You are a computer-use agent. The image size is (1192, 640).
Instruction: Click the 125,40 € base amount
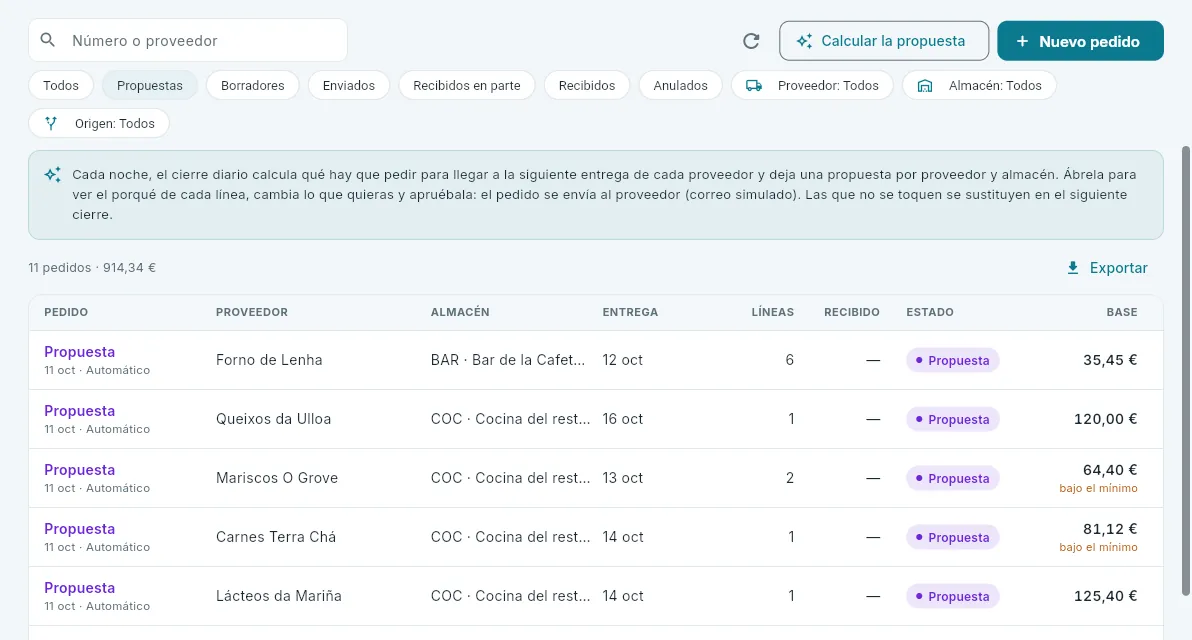(x=1105, y=596)
